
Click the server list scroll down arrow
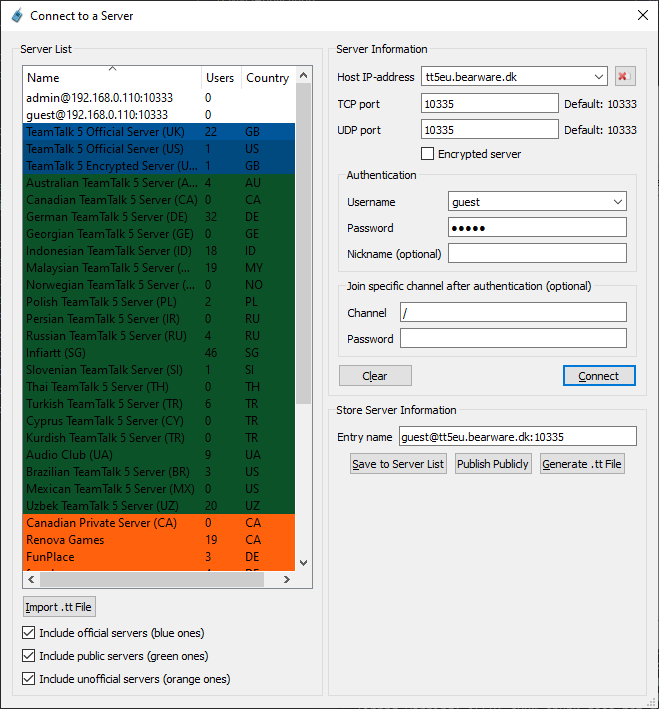tap(303, 563)
